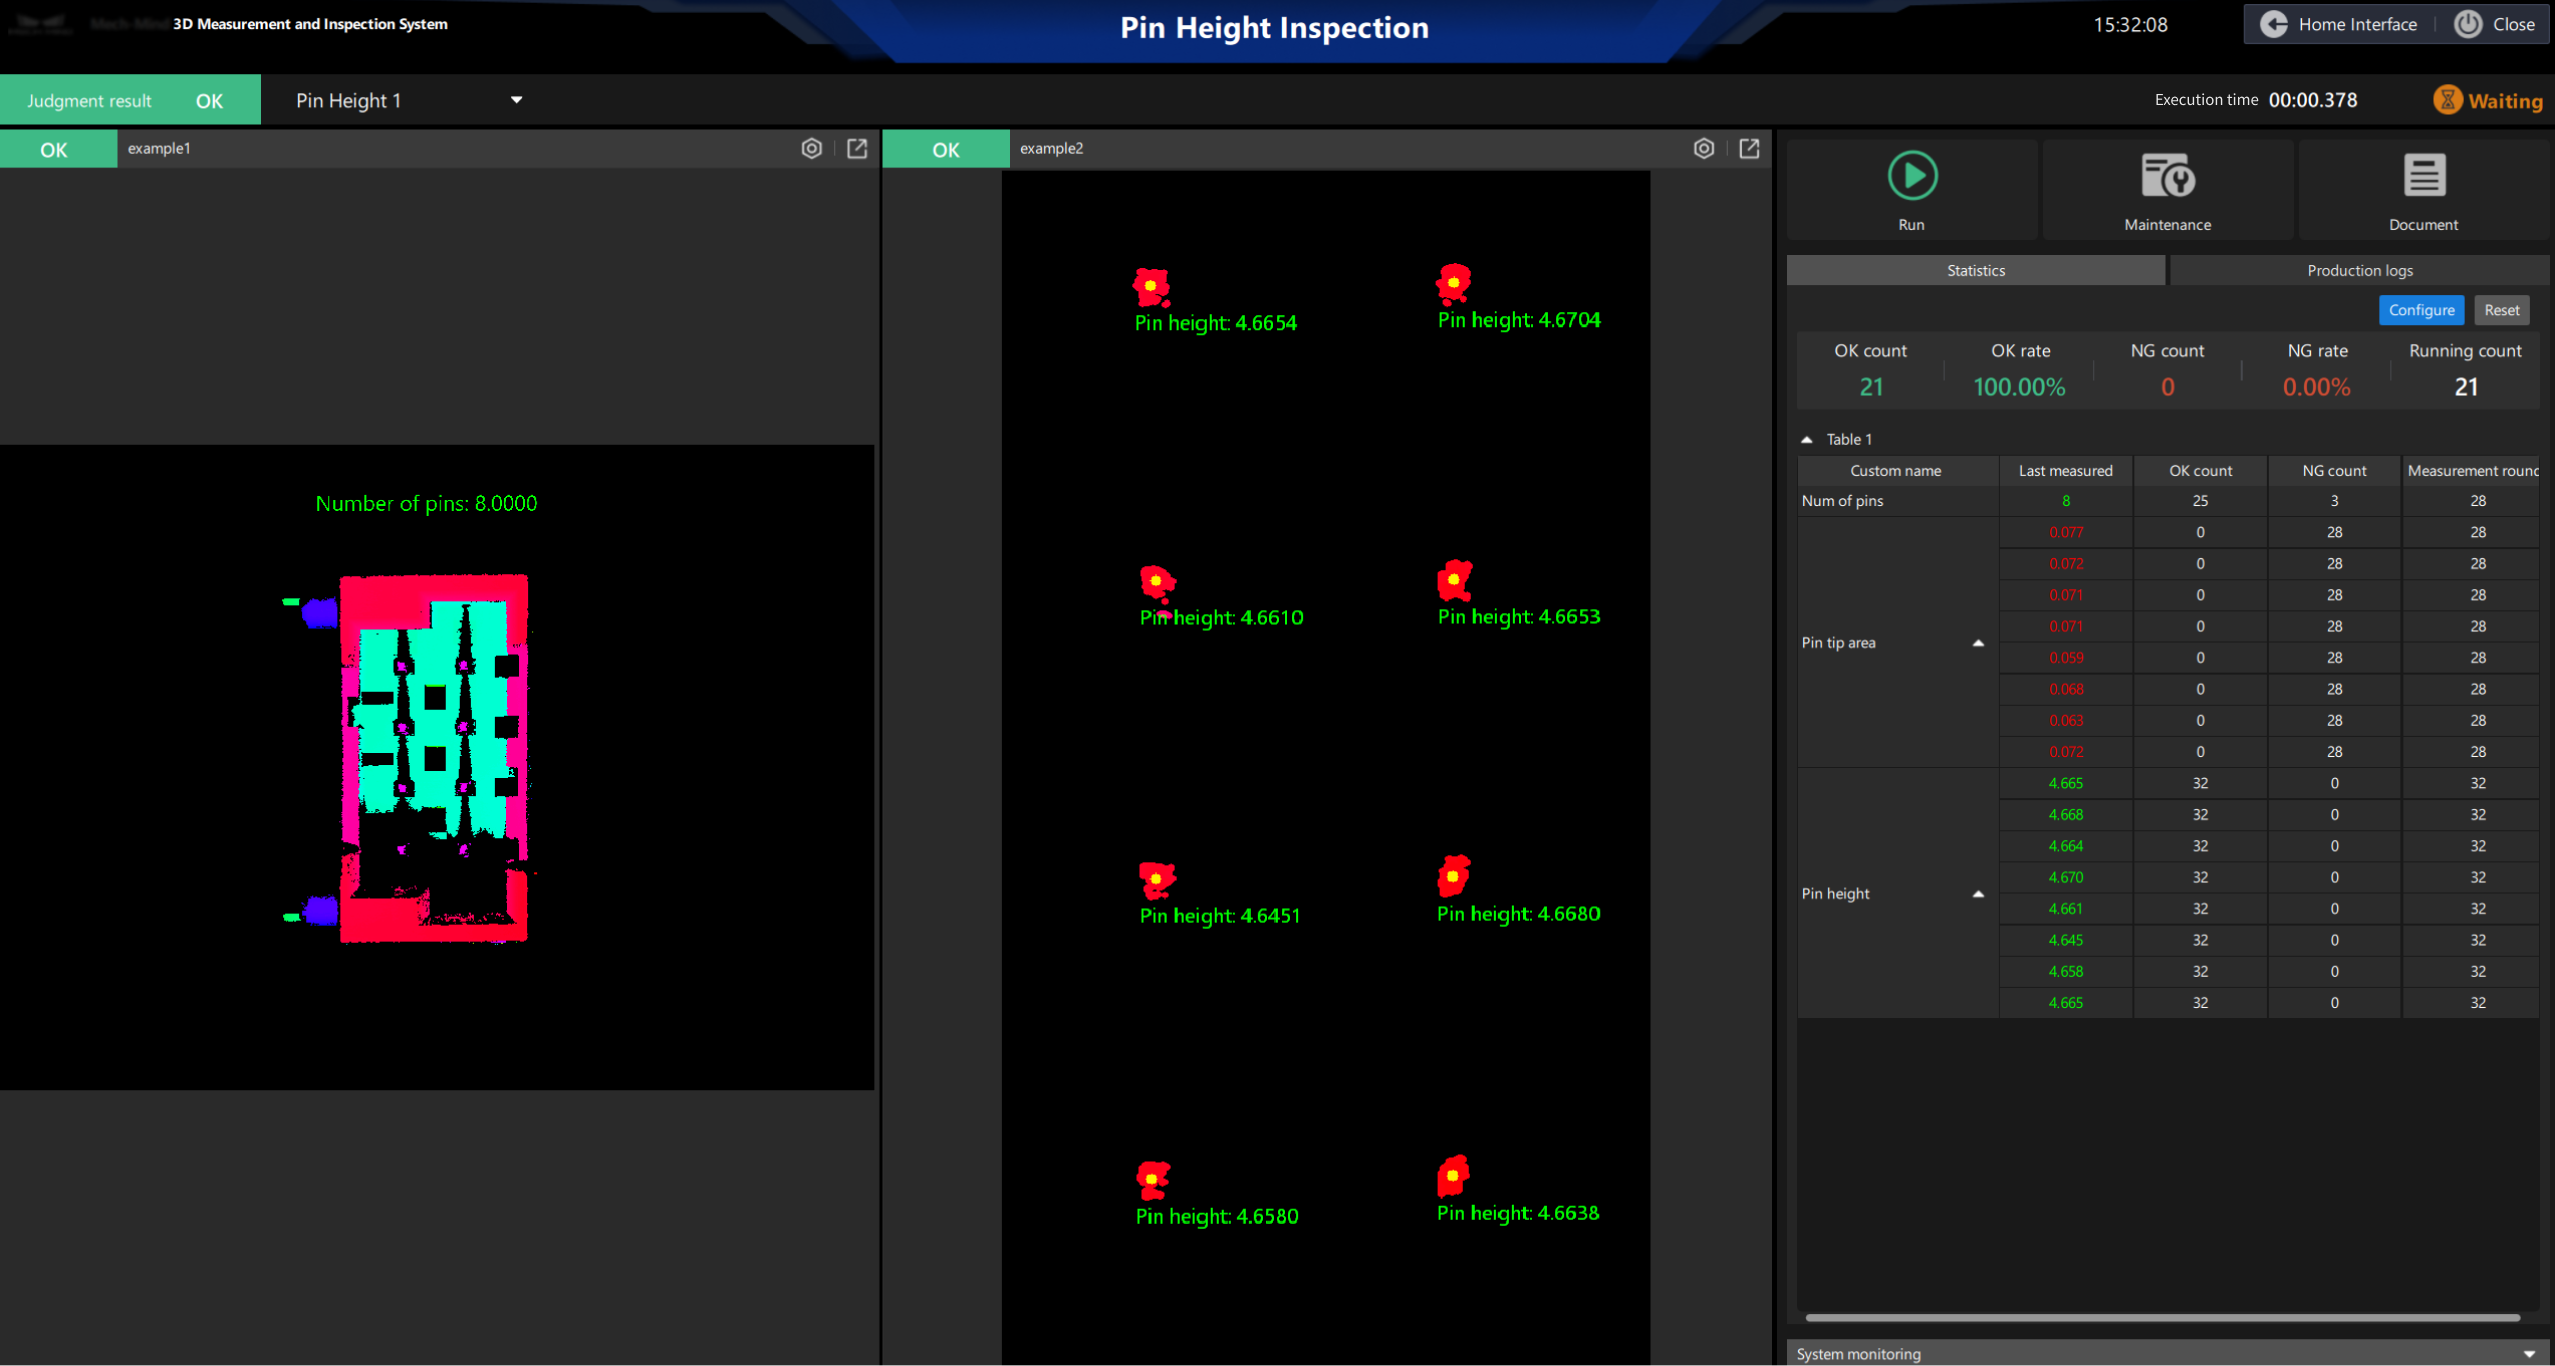Switch to the Production logs tab
The height and width of the screenshot is (1366, 2555).
coord(2359,270)
